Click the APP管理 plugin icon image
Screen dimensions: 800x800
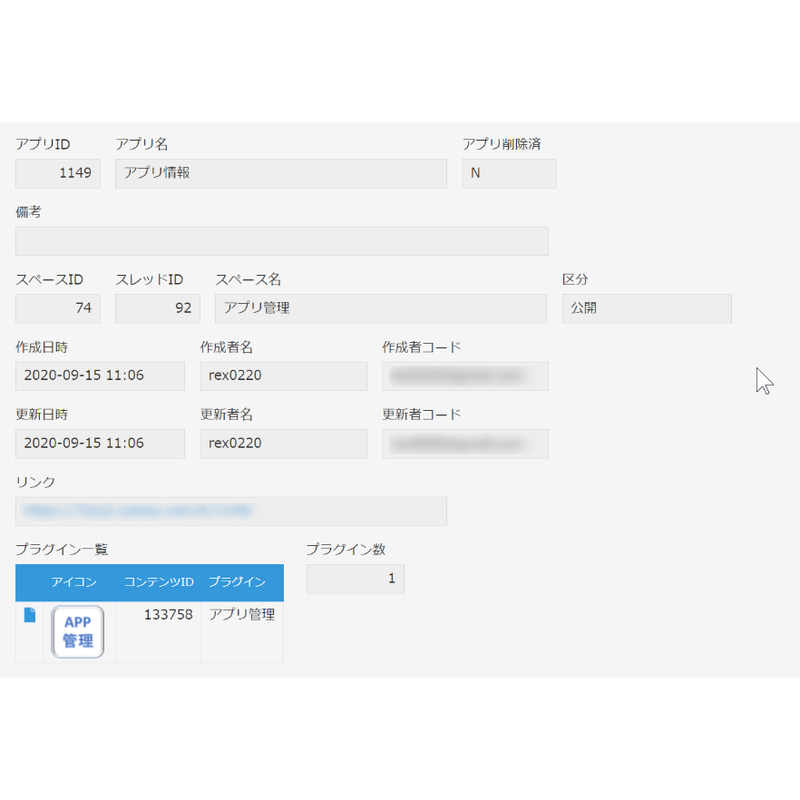pyautogui.click(x=78, y=632)
